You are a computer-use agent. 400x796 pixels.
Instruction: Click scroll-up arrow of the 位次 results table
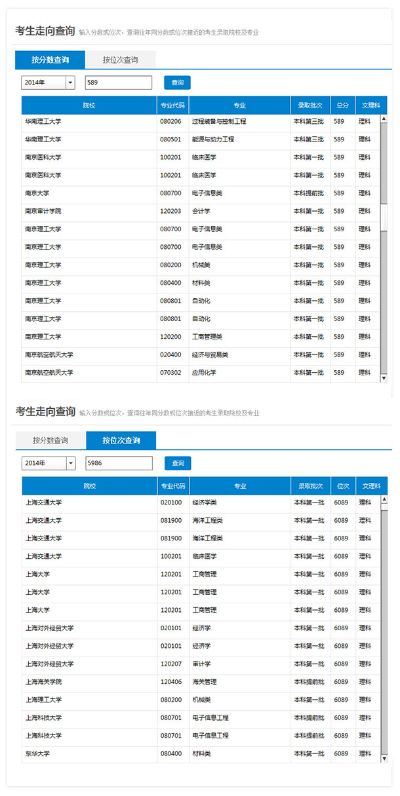384,500
